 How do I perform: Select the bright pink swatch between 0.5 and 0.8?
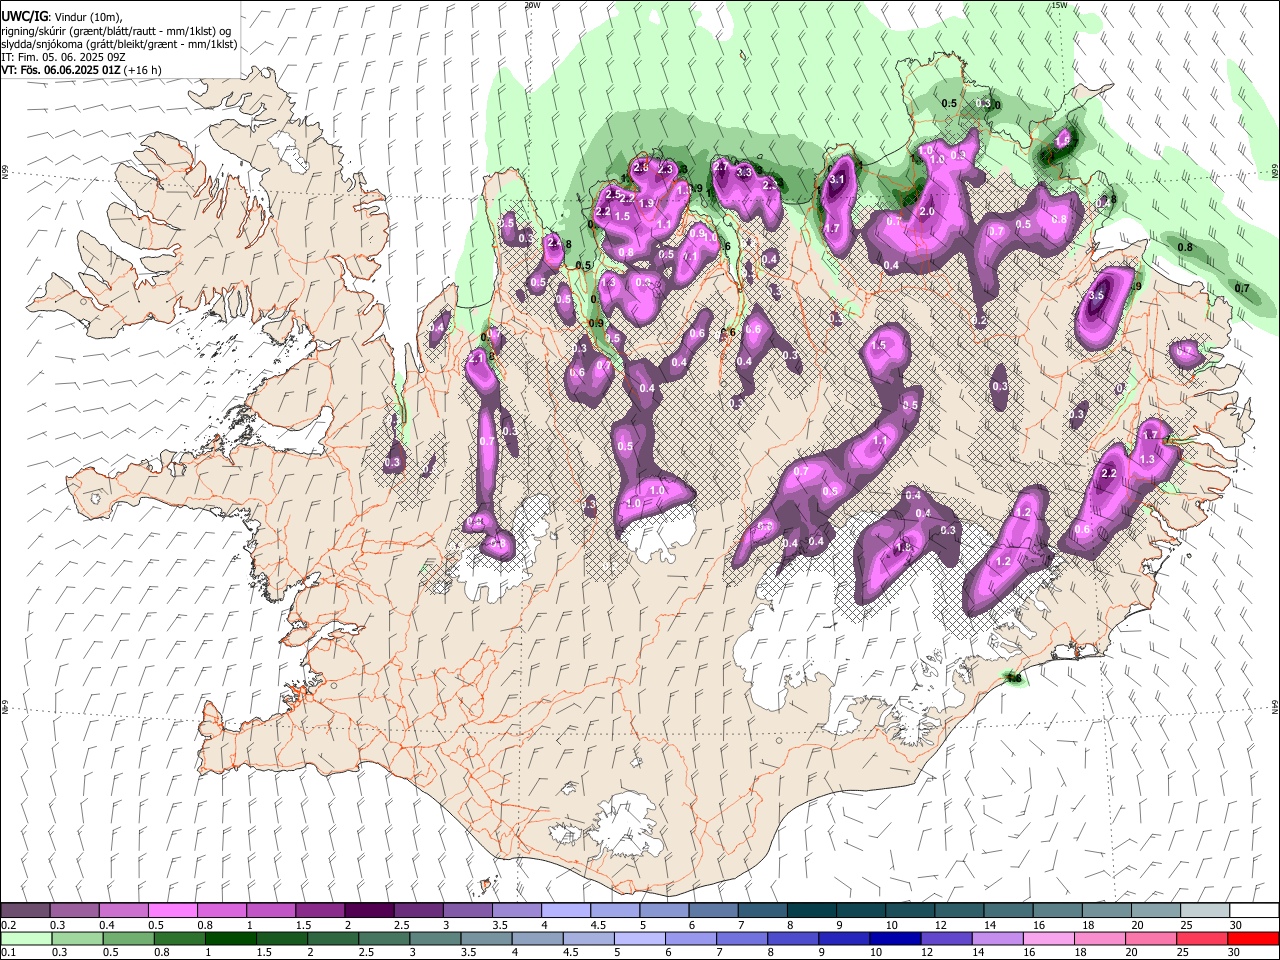(x=173, y=910)
